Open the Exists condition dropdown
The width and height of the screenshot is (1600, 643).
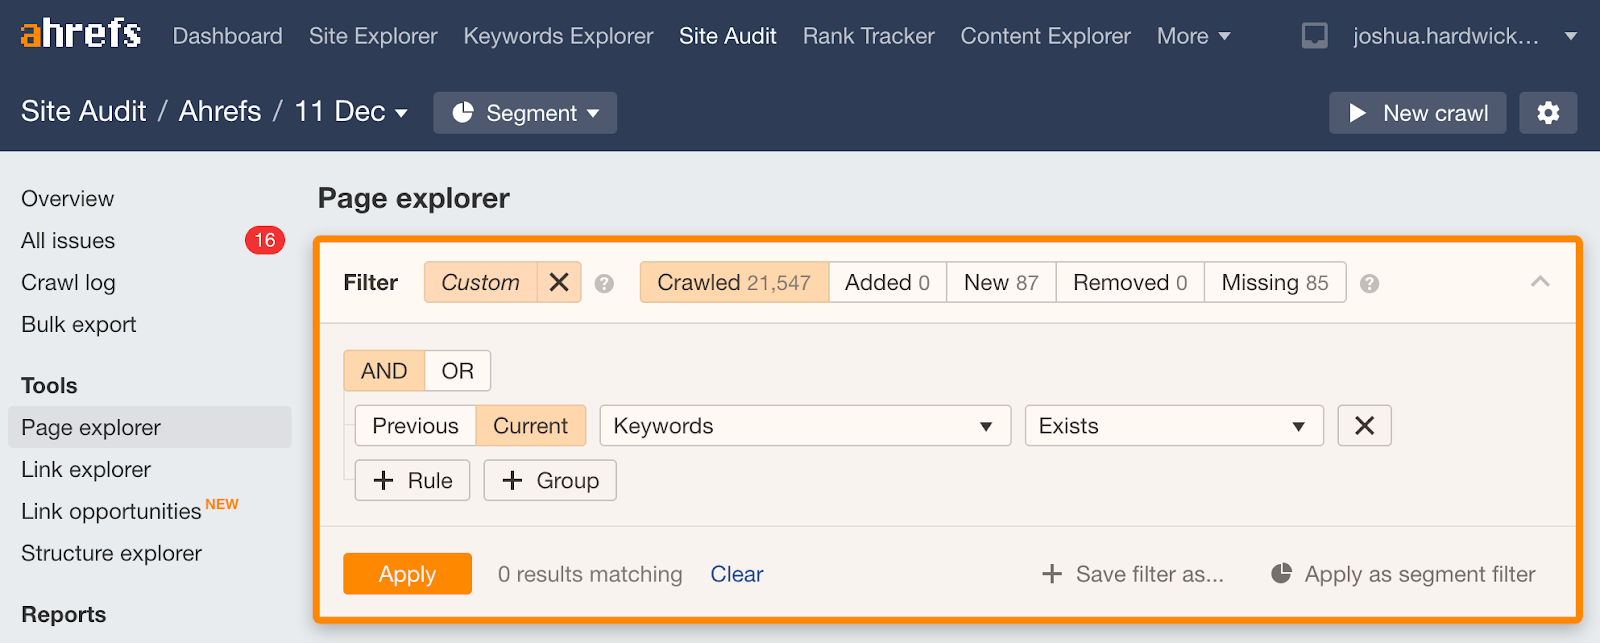coord(1173,426)
